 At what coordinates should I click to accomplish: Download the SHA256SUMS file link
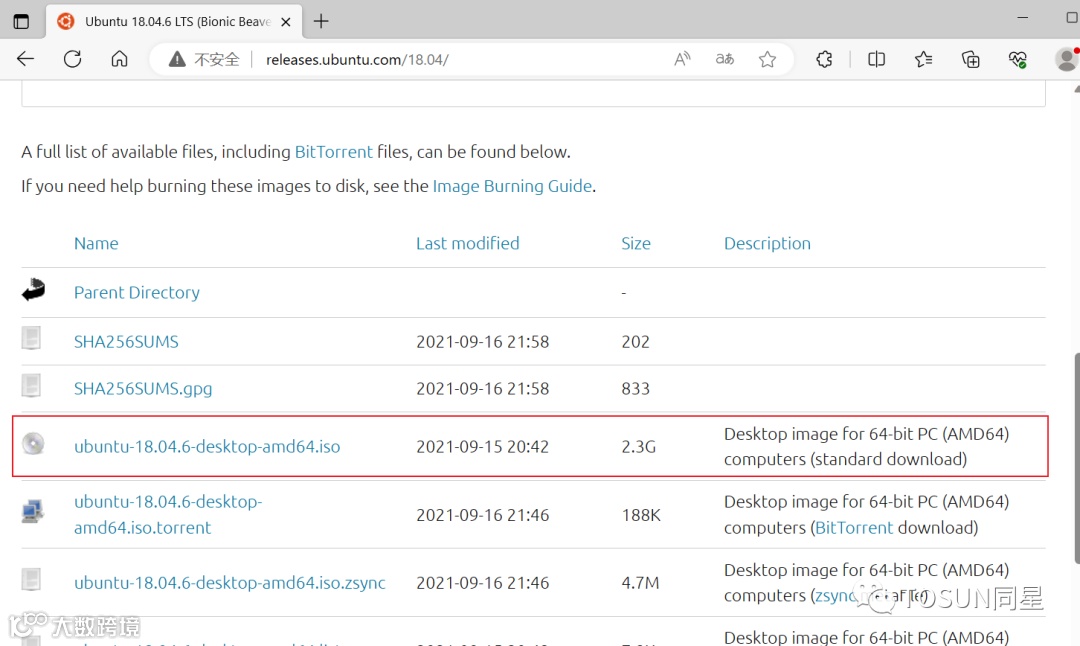pos(126,342)
